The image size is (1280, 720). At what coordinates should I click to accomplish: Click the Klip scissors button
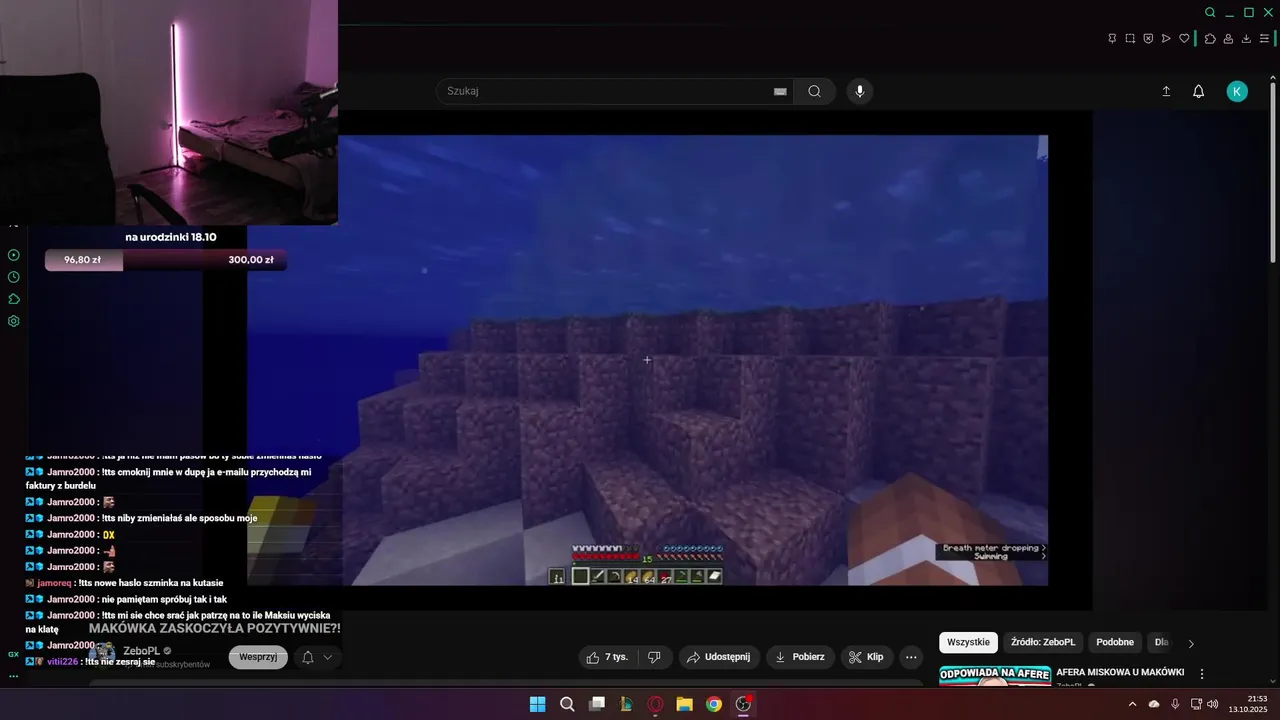pos(866,657)
